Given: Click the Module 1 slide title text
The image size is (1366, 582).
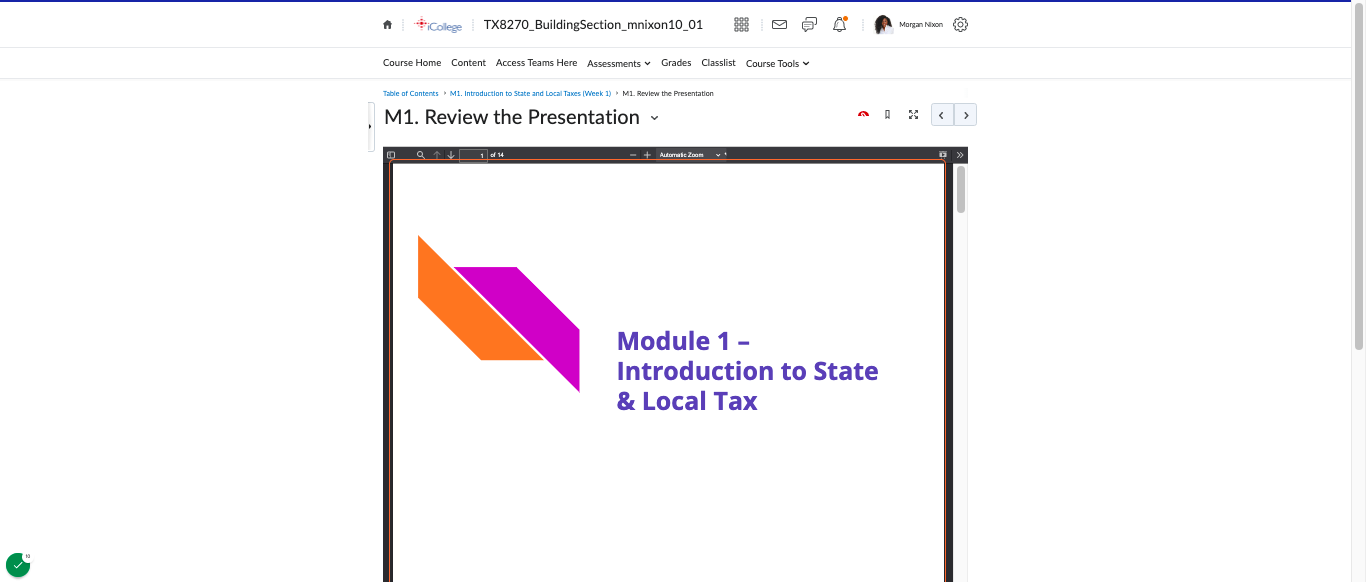Looking at the screenshot, I should click(747, 371).
